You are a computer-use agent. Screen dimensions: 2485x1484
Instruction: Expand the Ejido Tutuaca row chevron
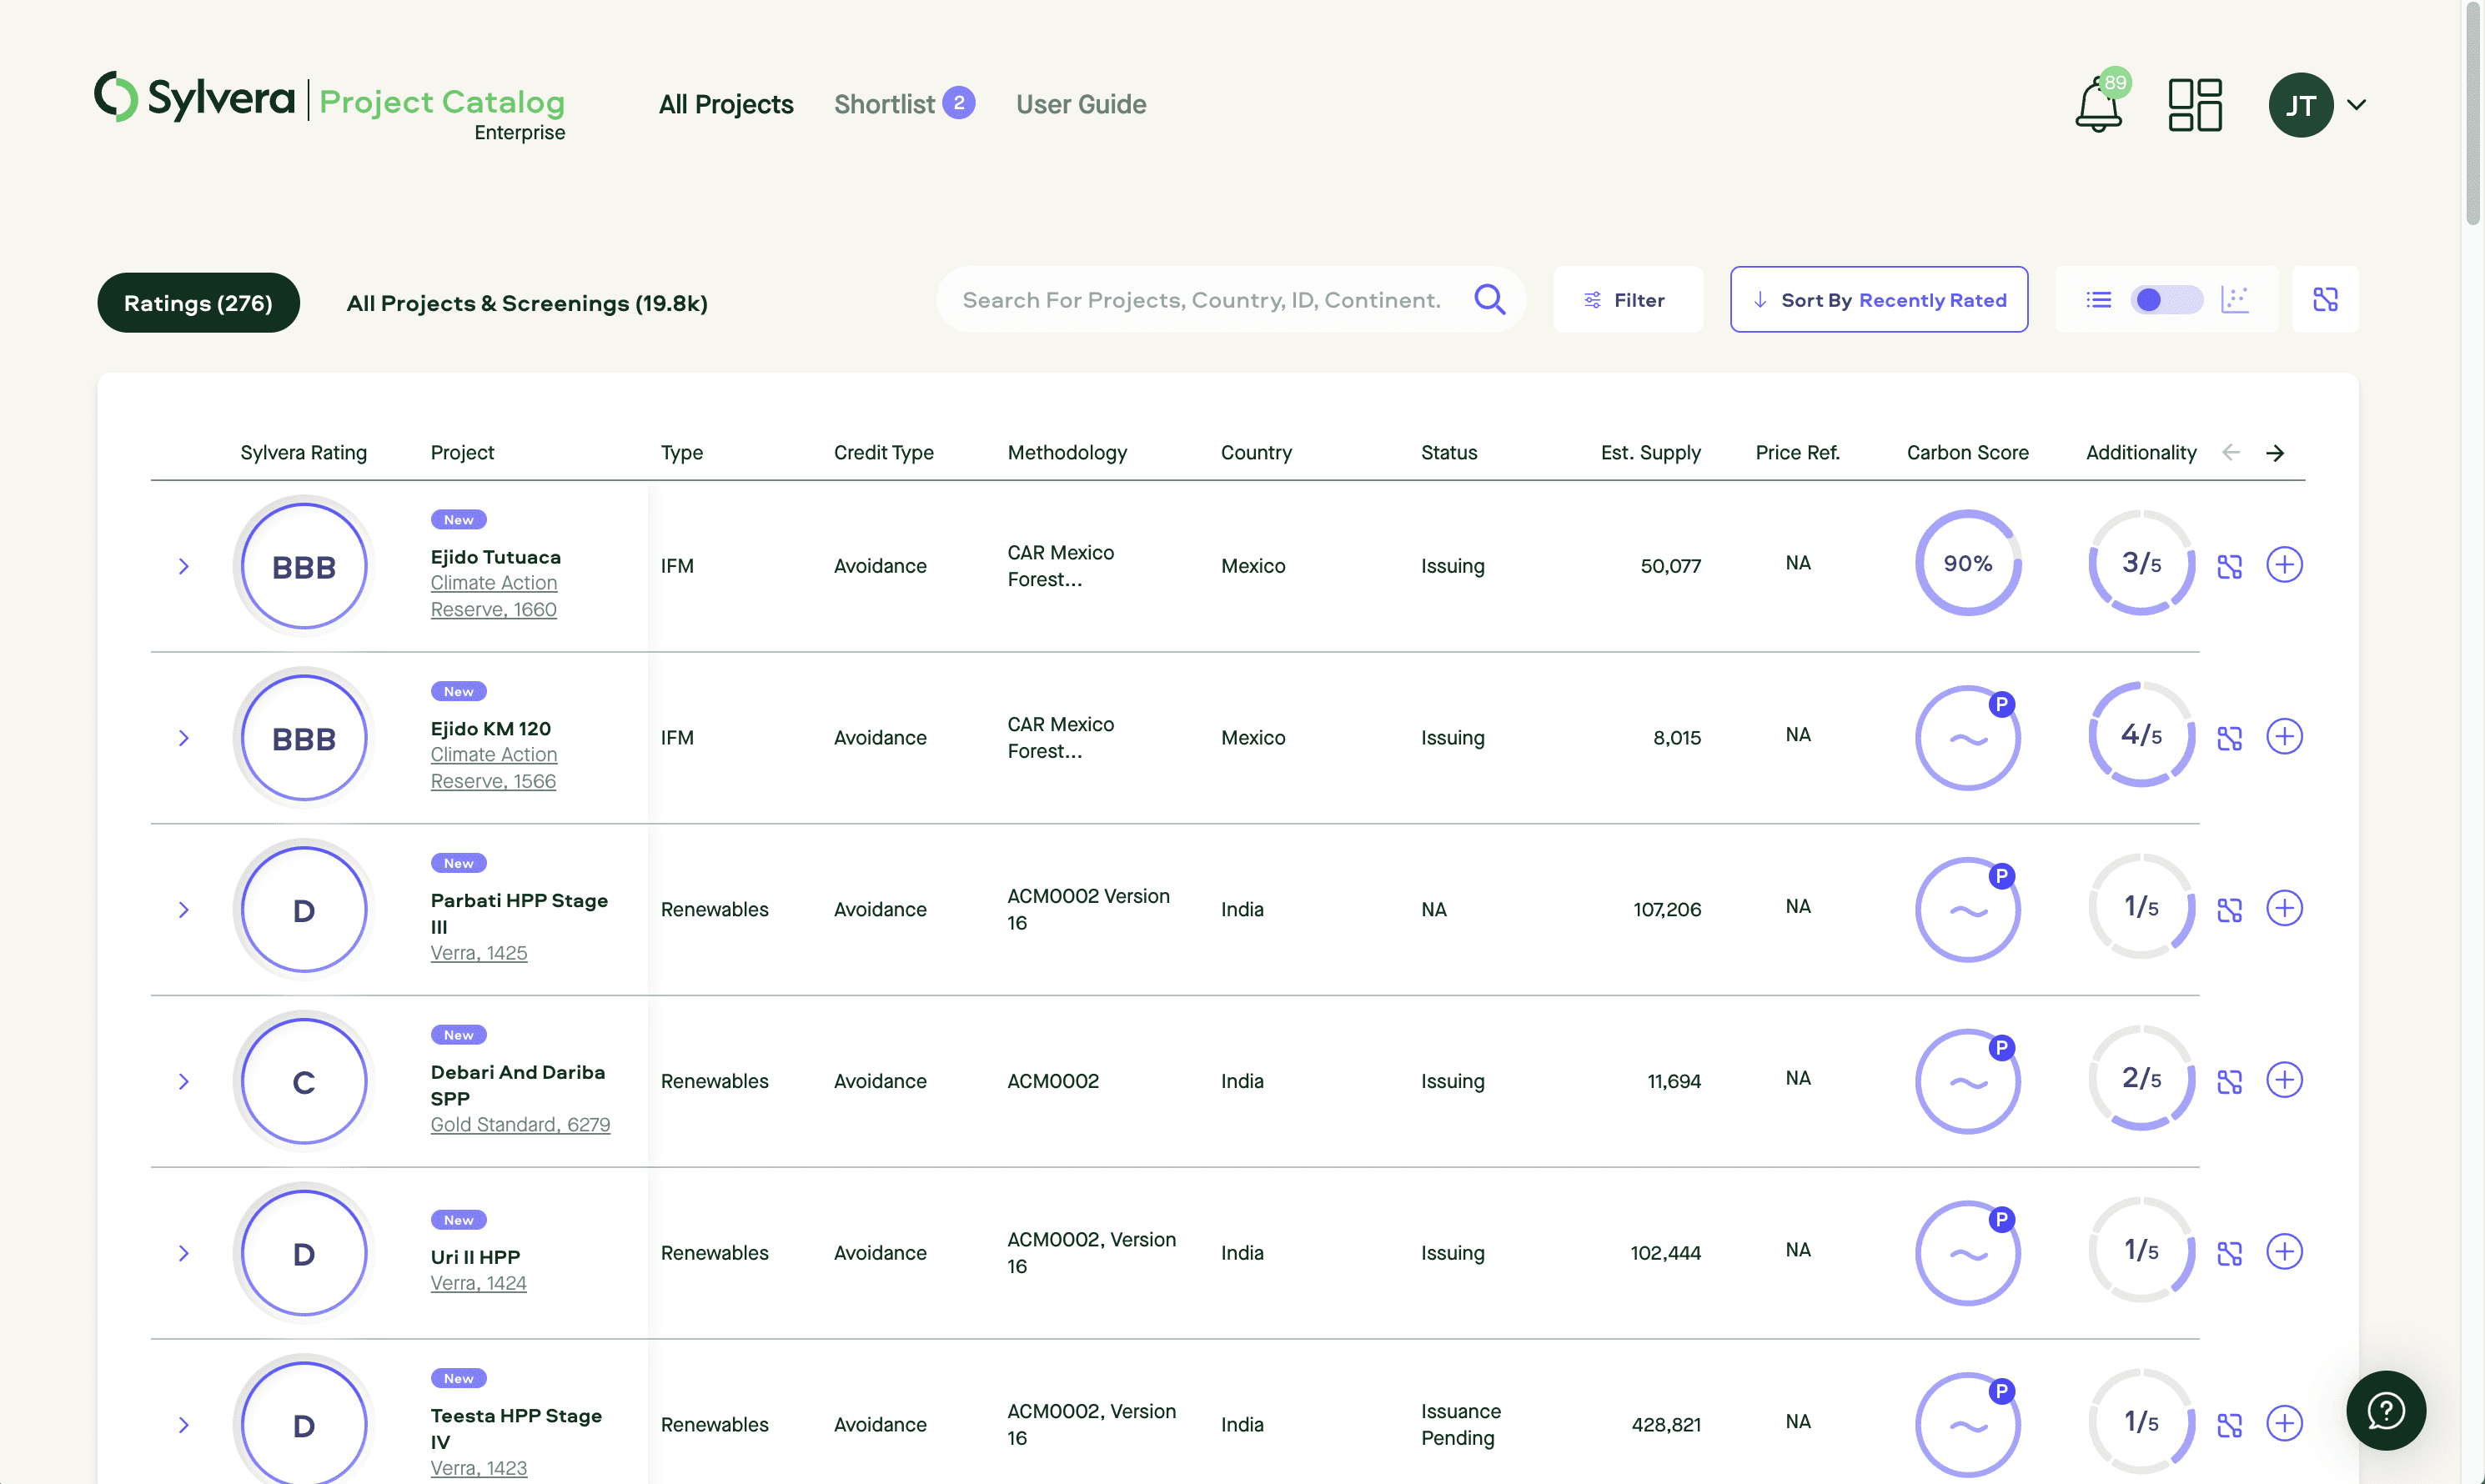(x=184, y=566)
